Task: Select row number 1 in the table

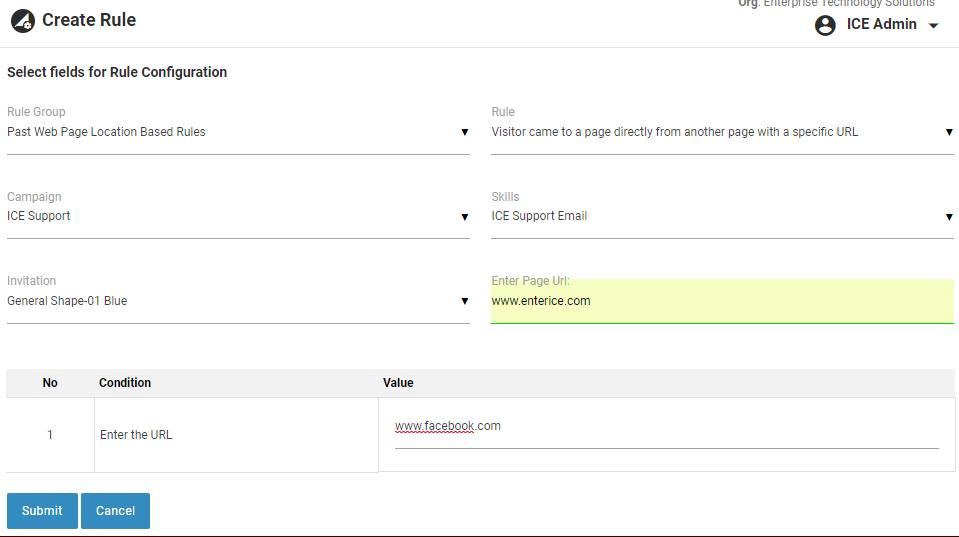Action: click(x=50, y=435)
